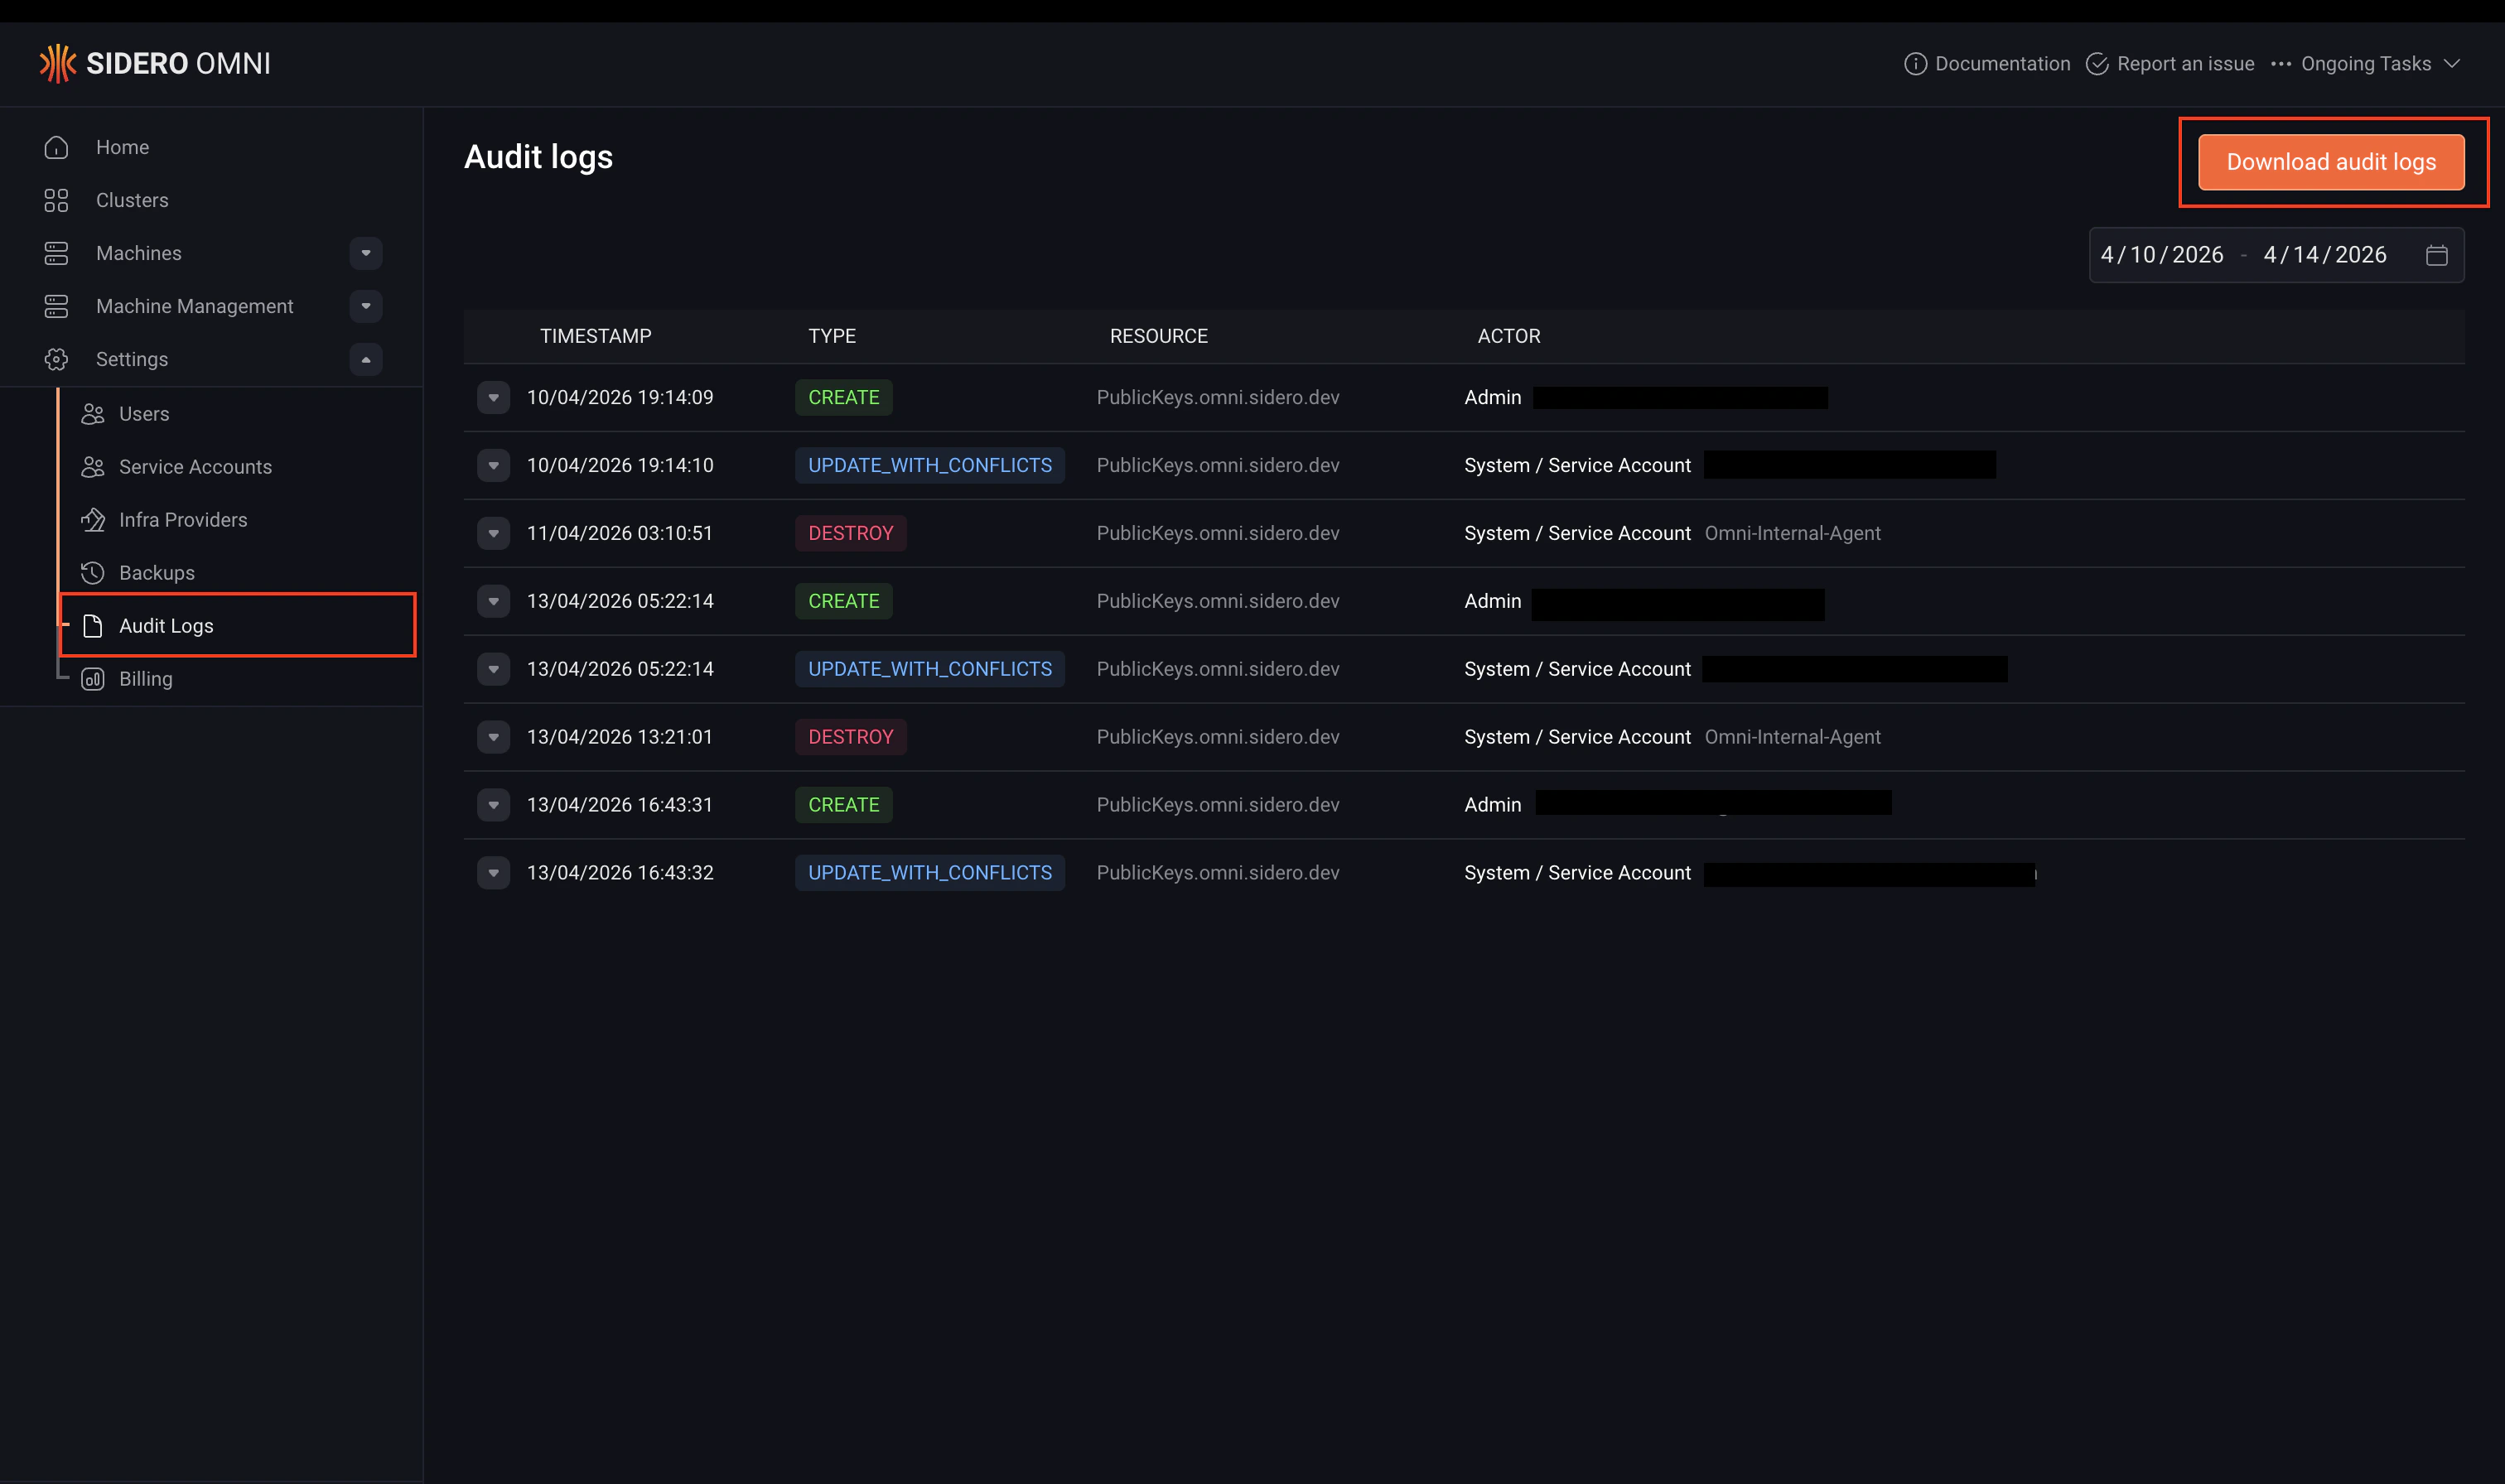
Task: Click the Ongoing Tasks ellipsis icon
Action: (2280, 64)
